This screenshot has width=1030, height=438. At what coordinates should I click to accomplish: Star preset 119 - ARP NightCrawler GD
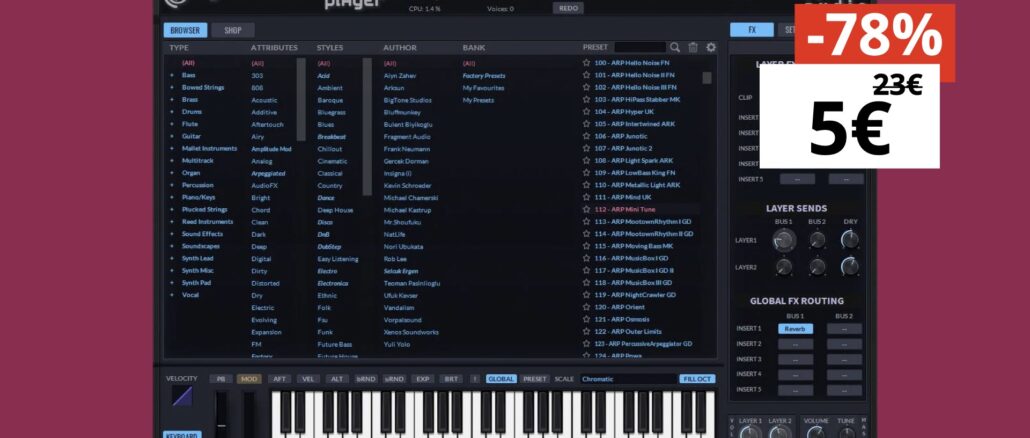(x=586, y=295)
